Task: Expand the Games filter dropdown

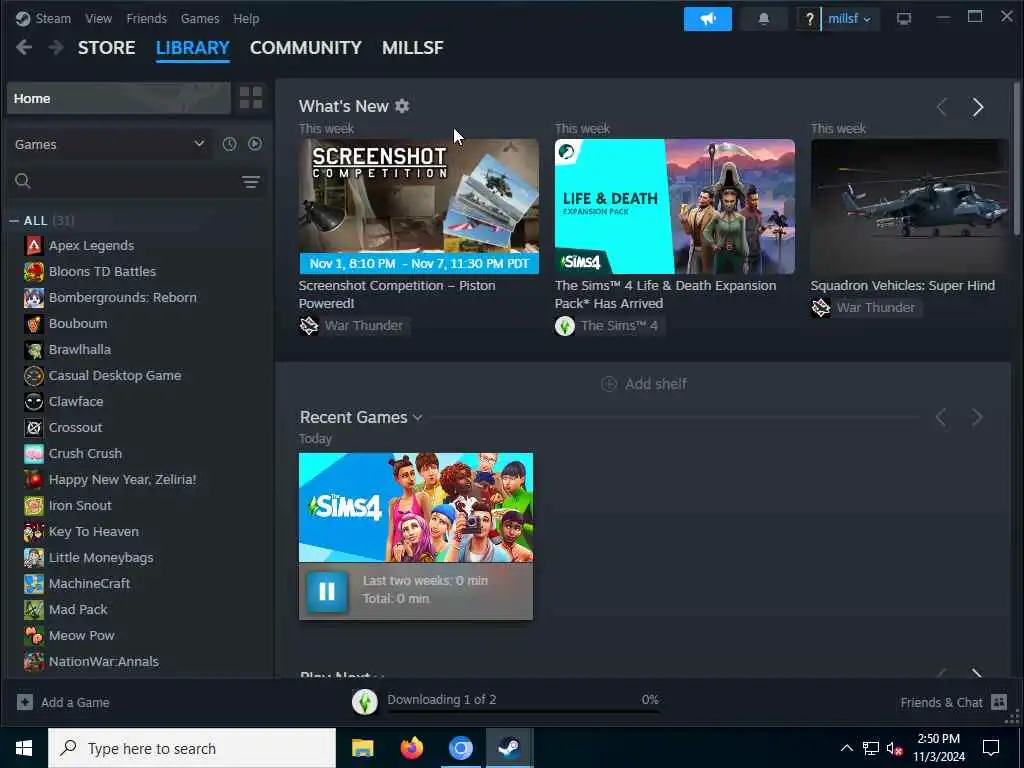Action: coord(110,144)
